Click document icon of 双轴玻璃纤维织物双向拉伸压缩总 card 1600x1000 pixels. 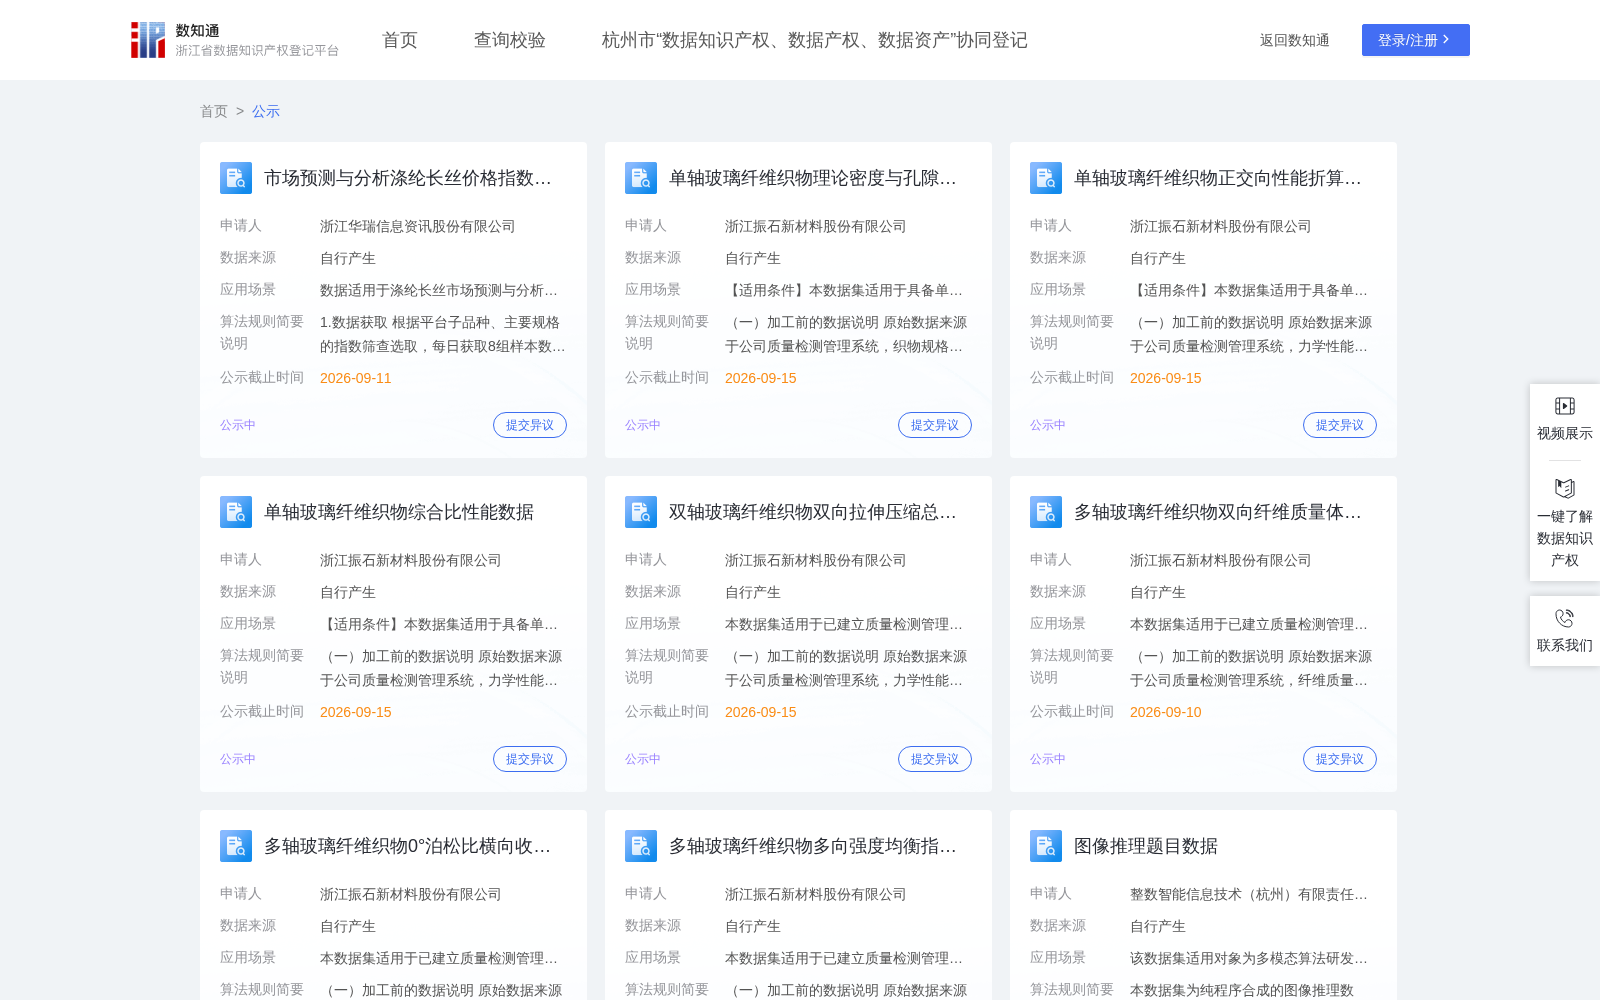(641, 512)
